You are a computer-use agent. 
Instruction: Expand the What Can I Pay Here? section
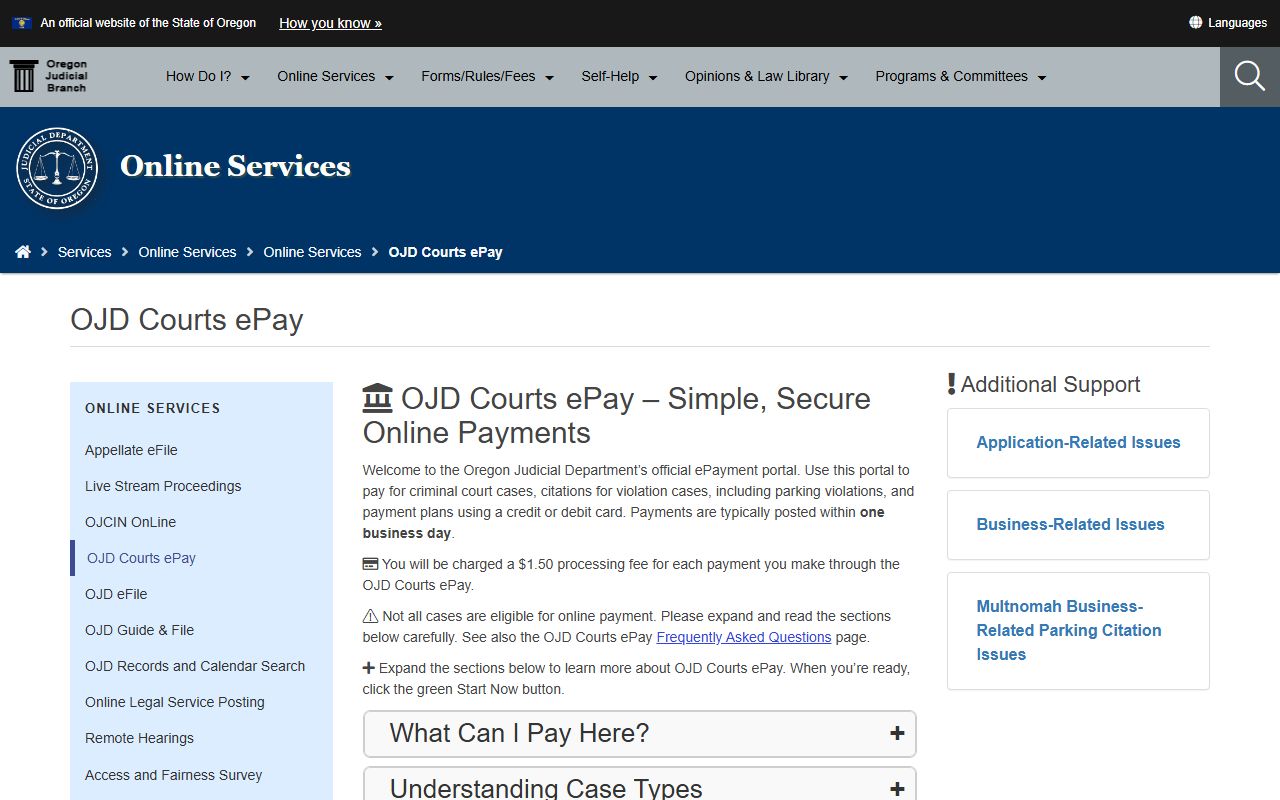[640, 734]
